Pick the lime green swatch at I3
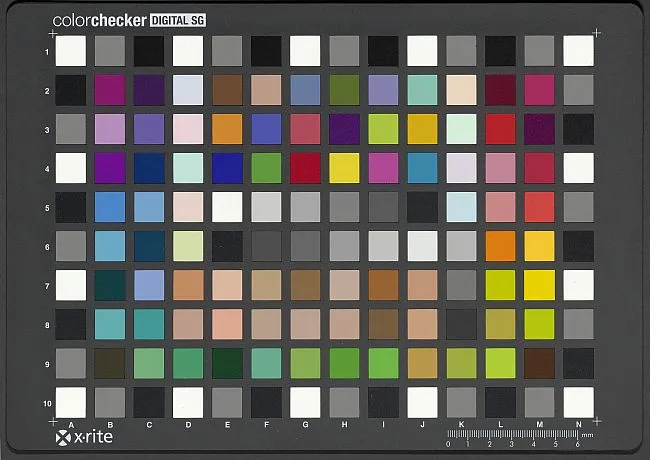The height and width of the screenshot is (460, 650). tap(383, 129)
